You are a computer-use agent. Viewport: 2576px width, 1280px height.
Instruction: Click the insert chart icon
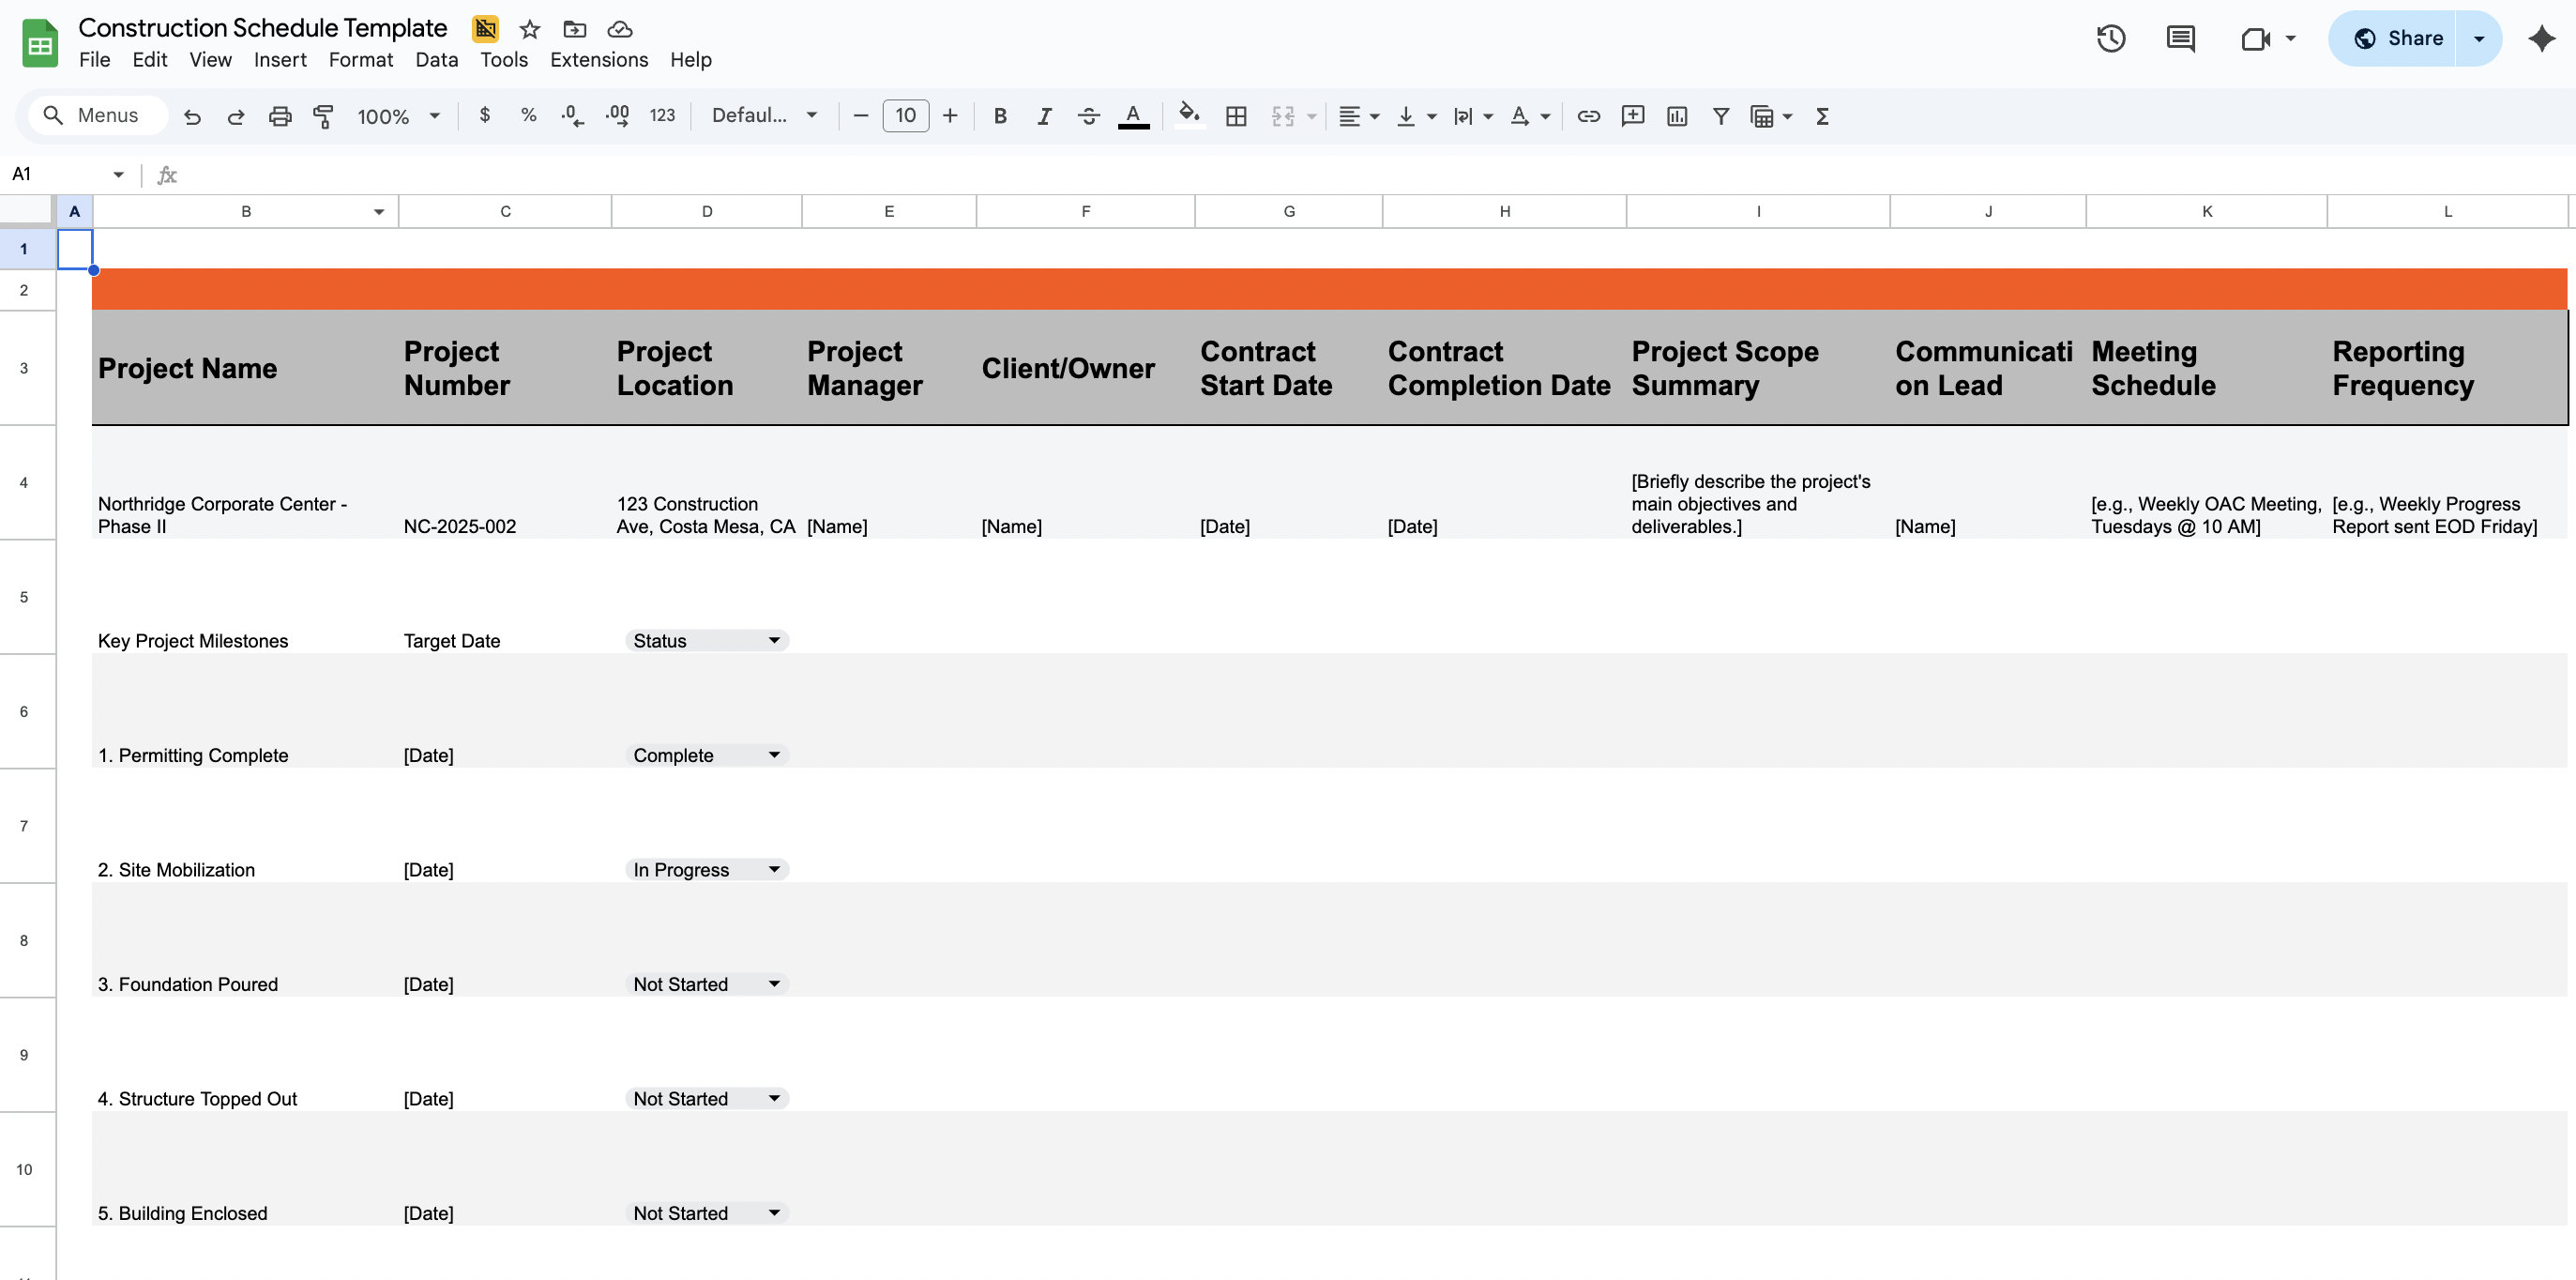[x=1677, y=116]
